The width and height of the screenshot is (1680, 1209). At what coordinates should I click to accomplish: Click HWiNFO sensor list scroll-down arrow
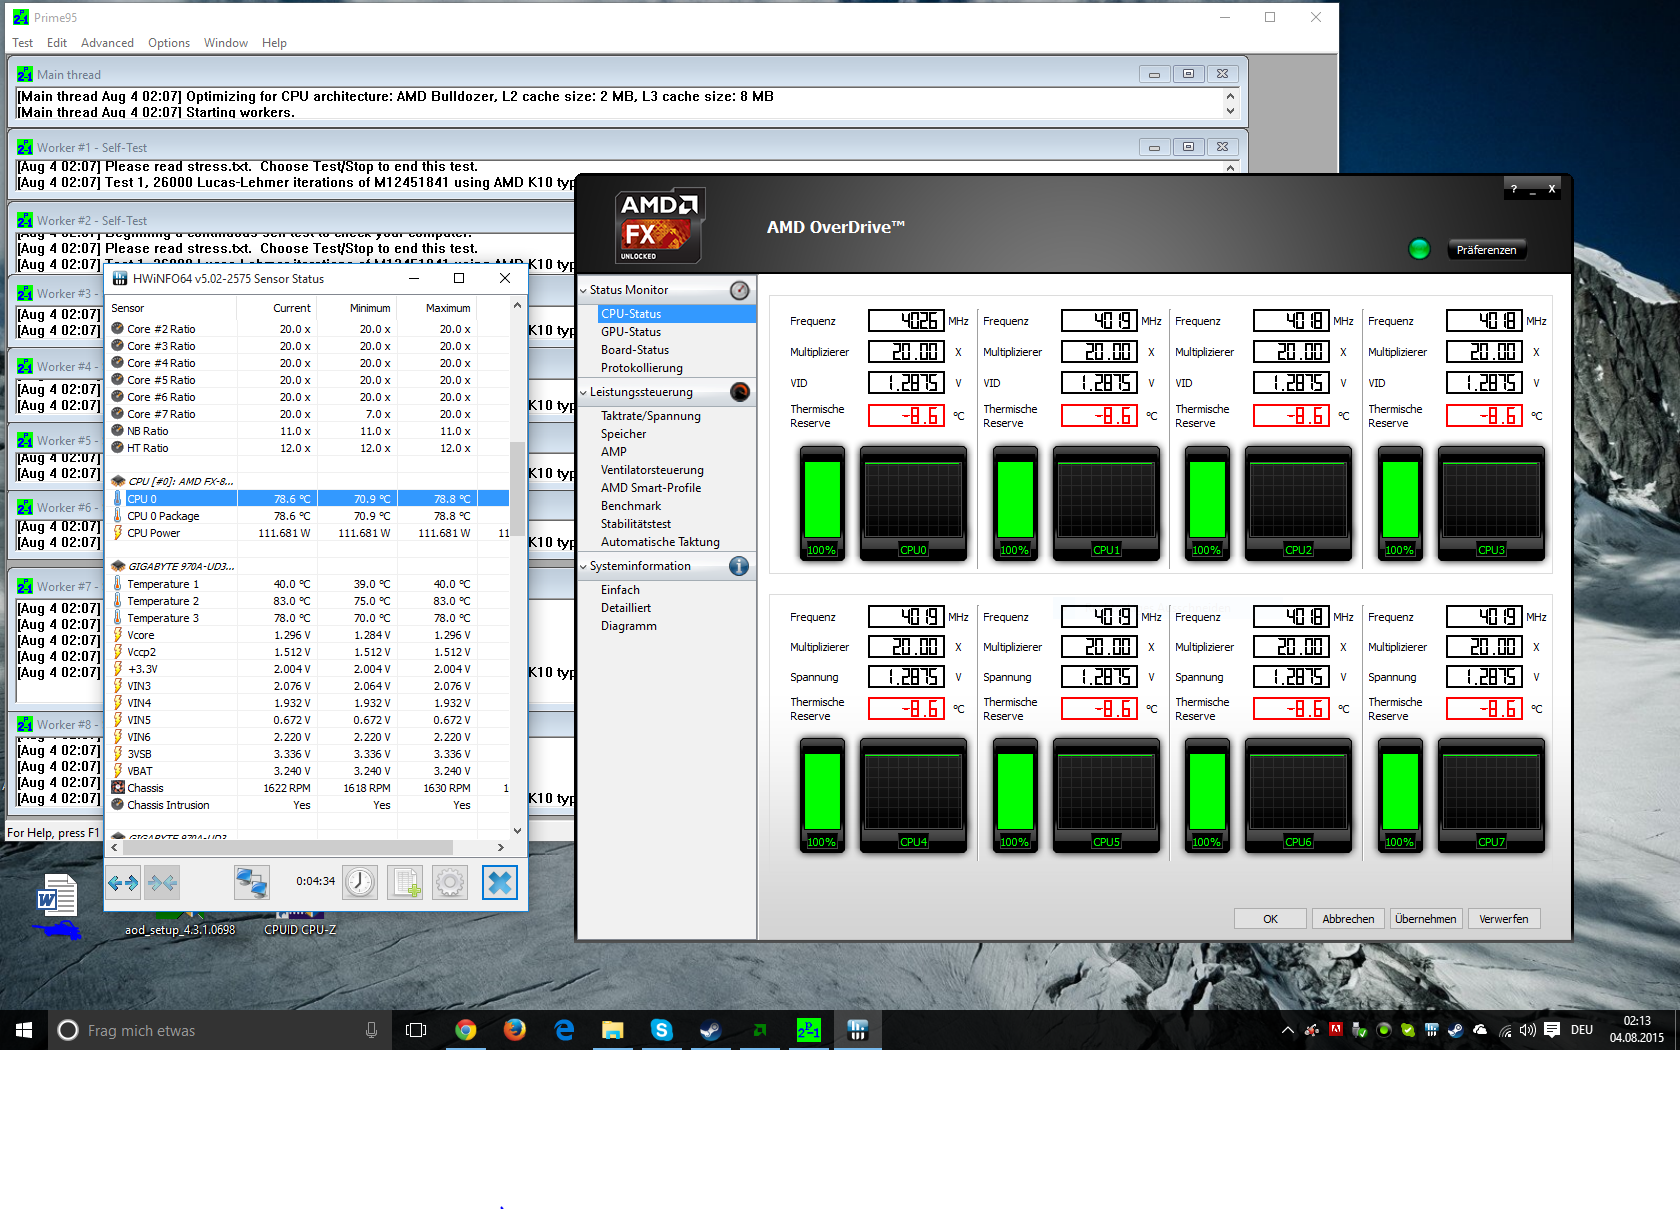[517, 830]
